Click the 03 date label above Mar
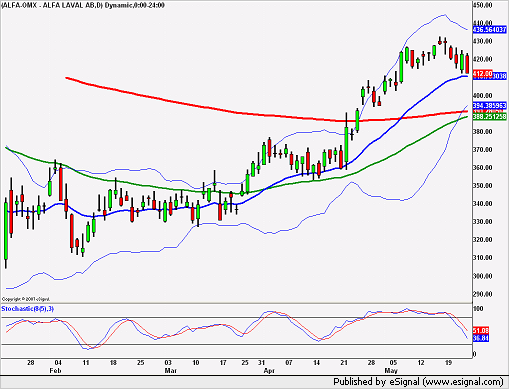 (x=168, y=362)
